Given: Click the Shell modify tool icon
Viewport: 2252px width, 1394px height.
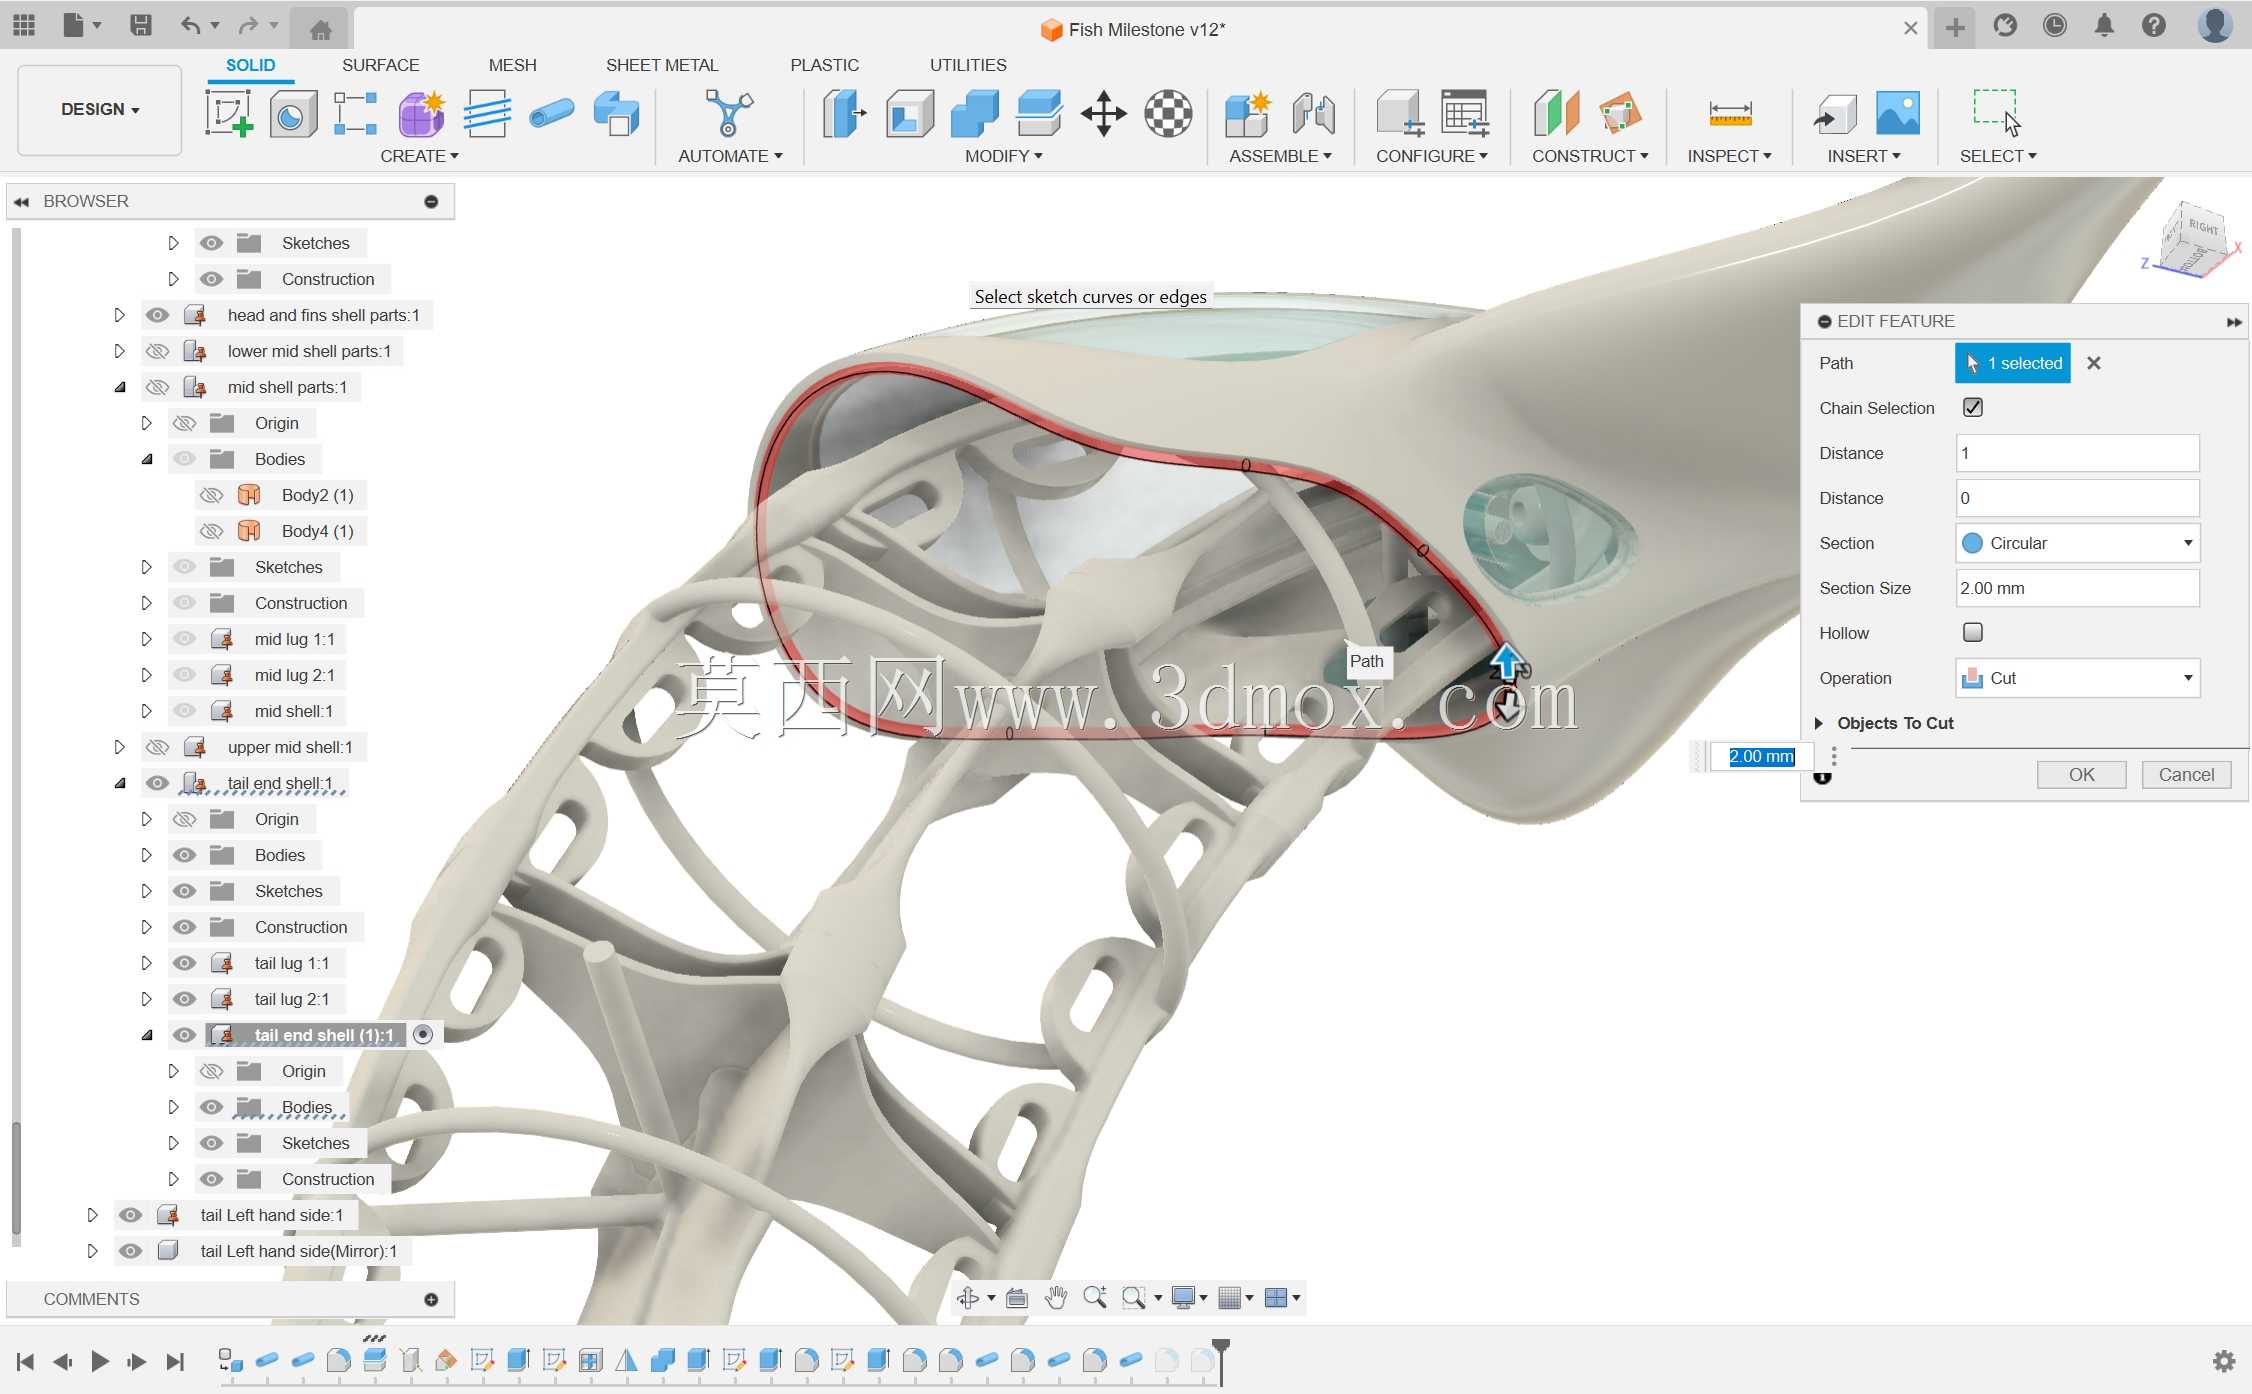Looking at the screenshot, I should pos(910,113).
